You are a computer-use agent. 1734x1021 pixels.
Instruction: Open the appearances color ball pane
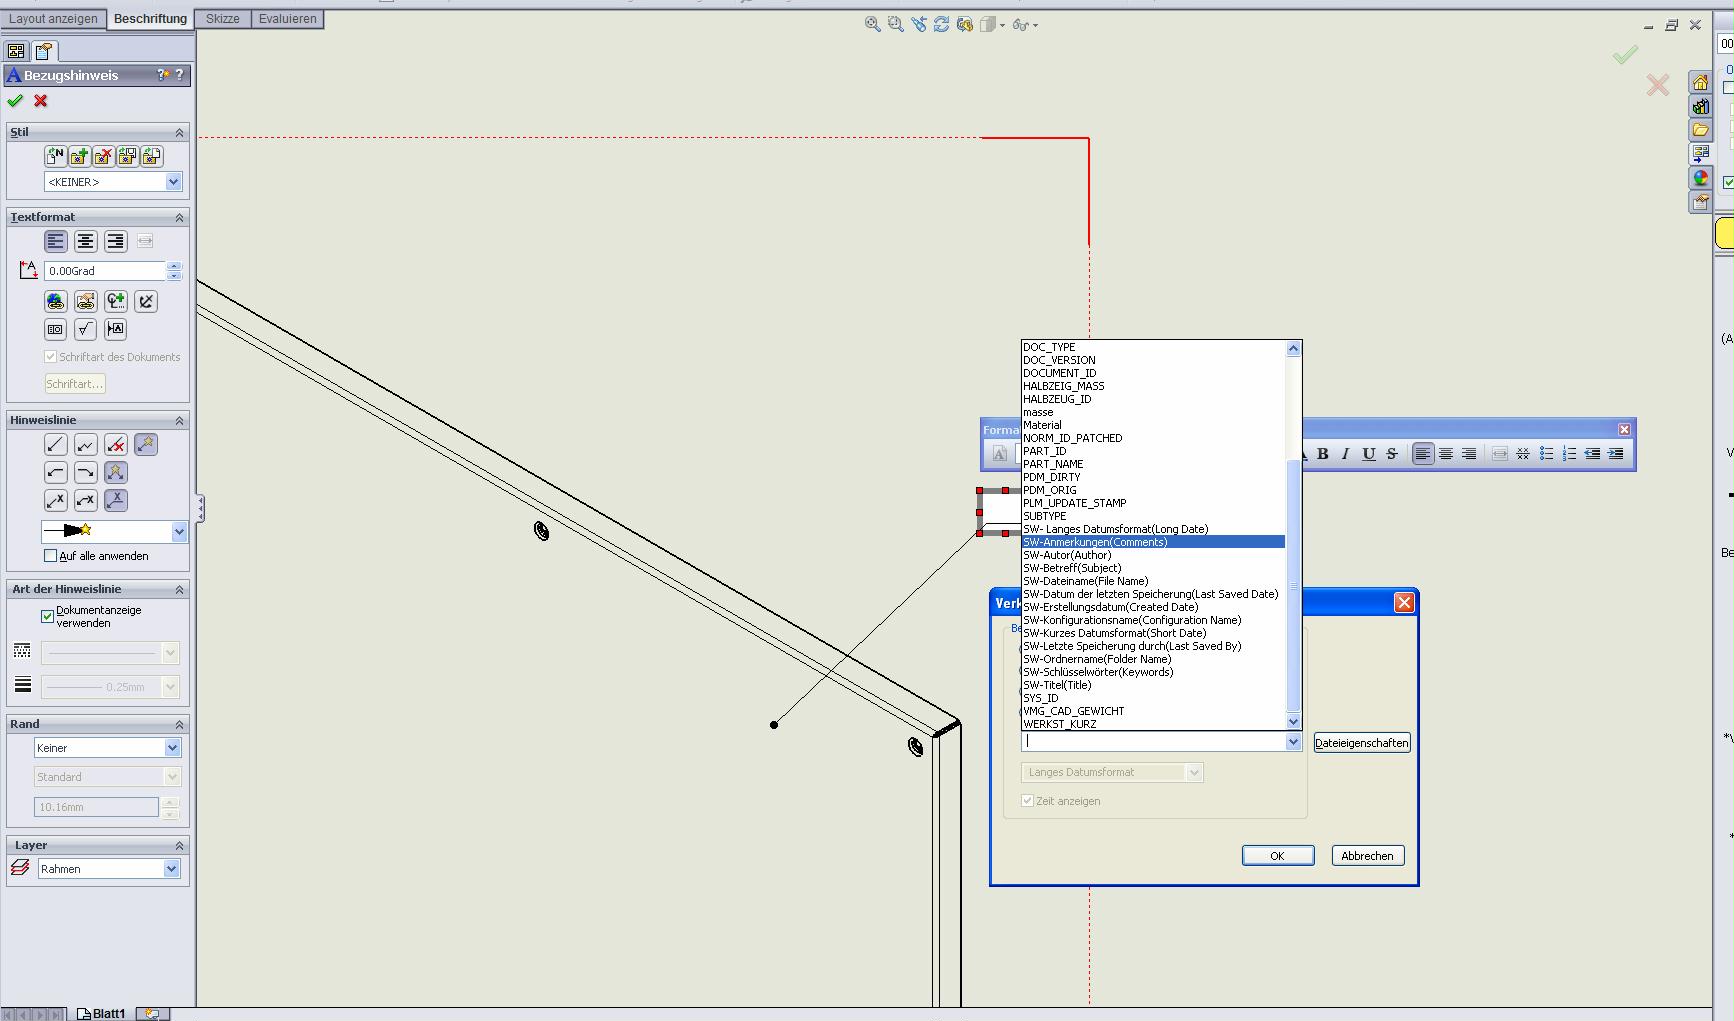point(1700,178)
